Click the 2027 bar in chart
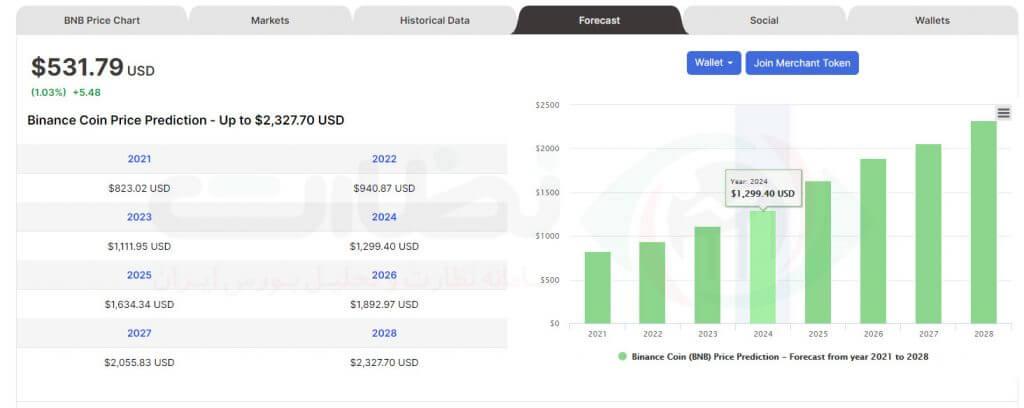The image size is (1024, 408). (928, 234)
